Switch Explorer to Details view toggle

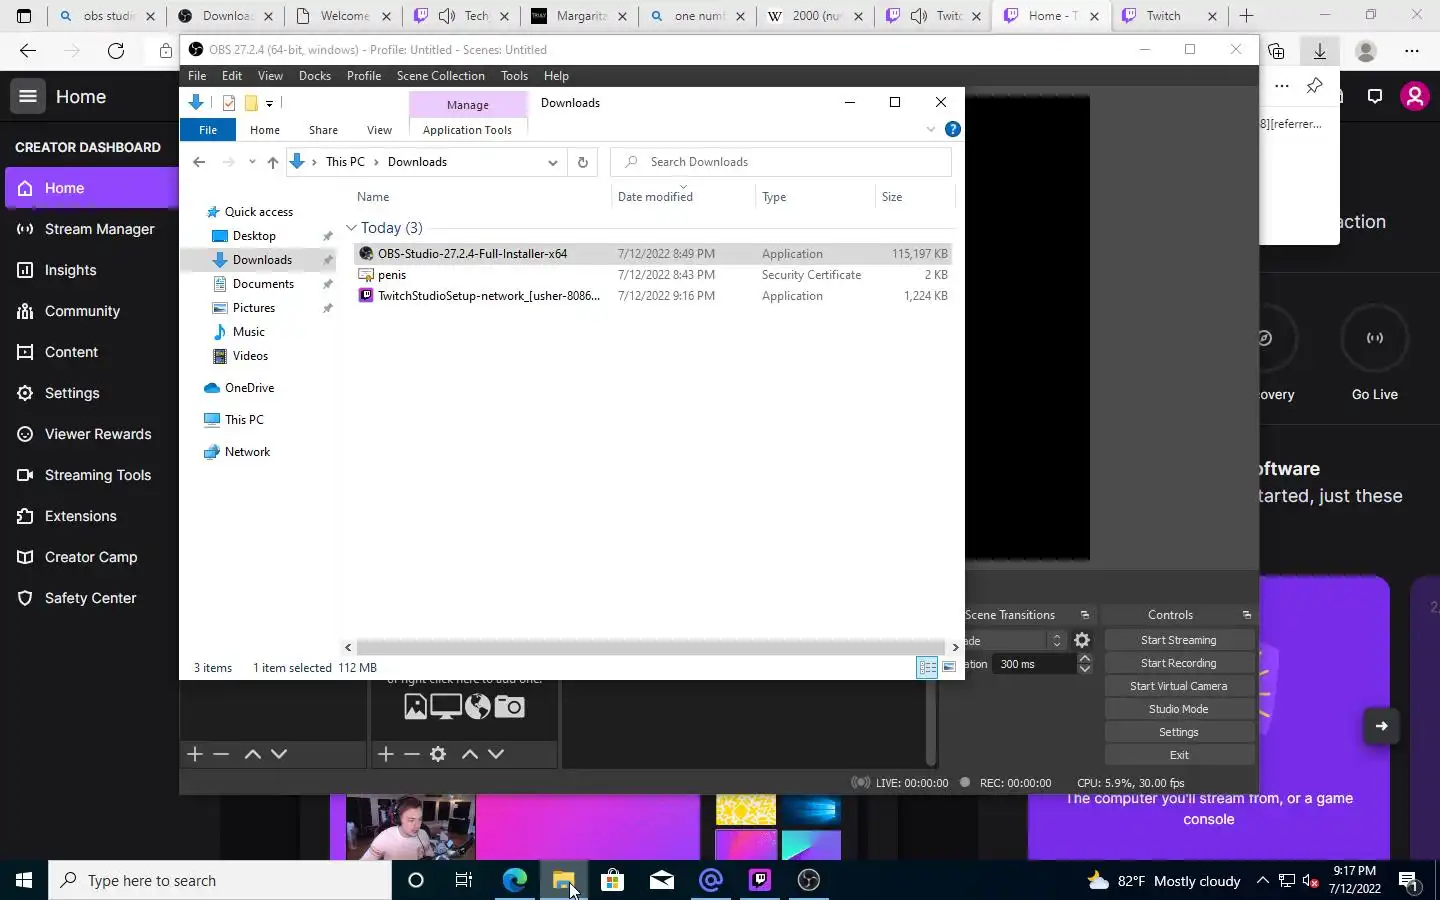tap(927, 667)
